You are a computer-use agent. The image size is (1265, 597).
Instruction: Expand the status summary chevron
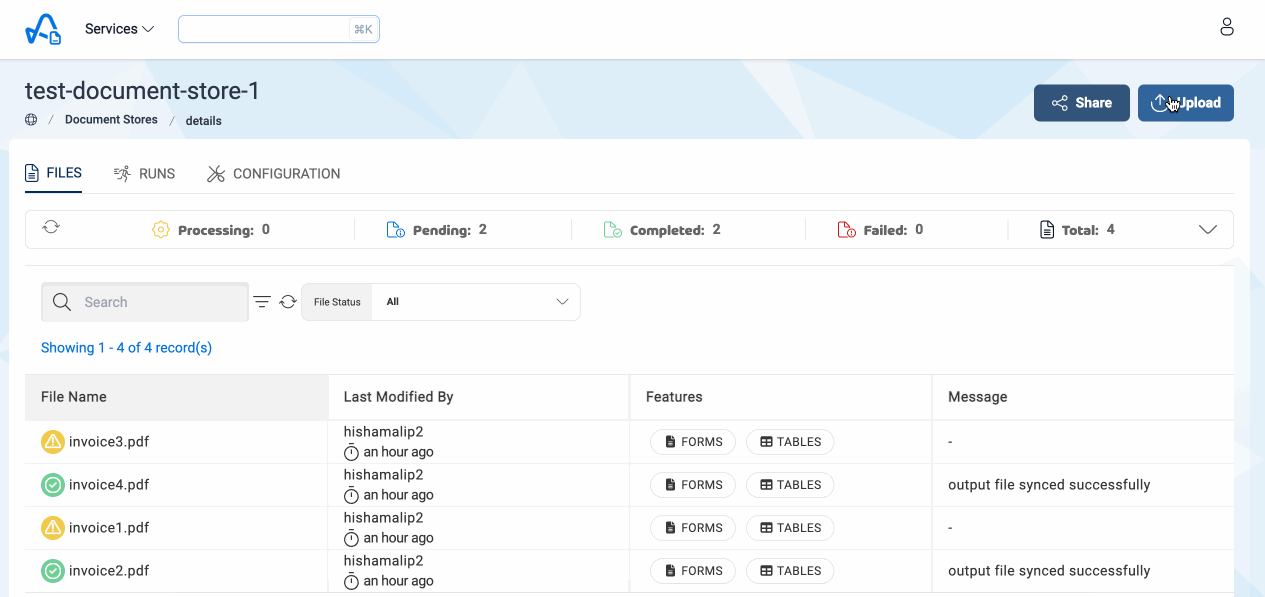pyautogui.click(x=1208, y=230)
